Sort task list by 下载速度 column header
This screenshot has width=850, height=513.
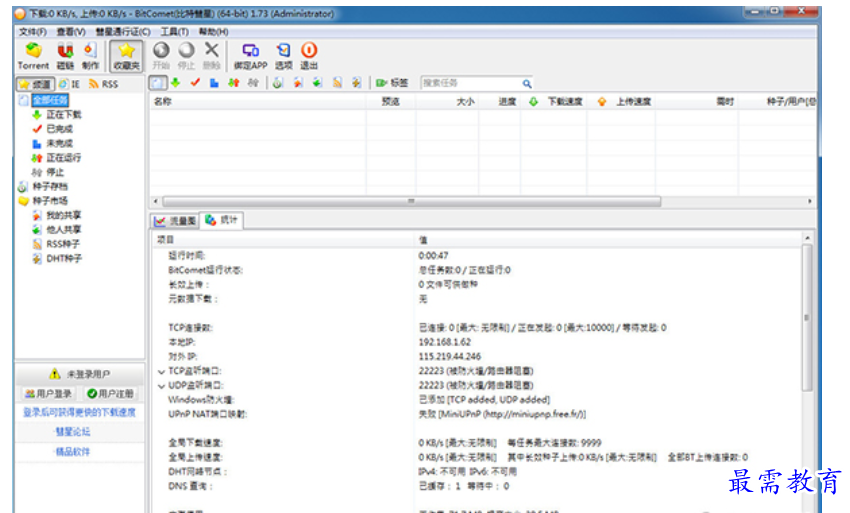[x=554, y=101]
